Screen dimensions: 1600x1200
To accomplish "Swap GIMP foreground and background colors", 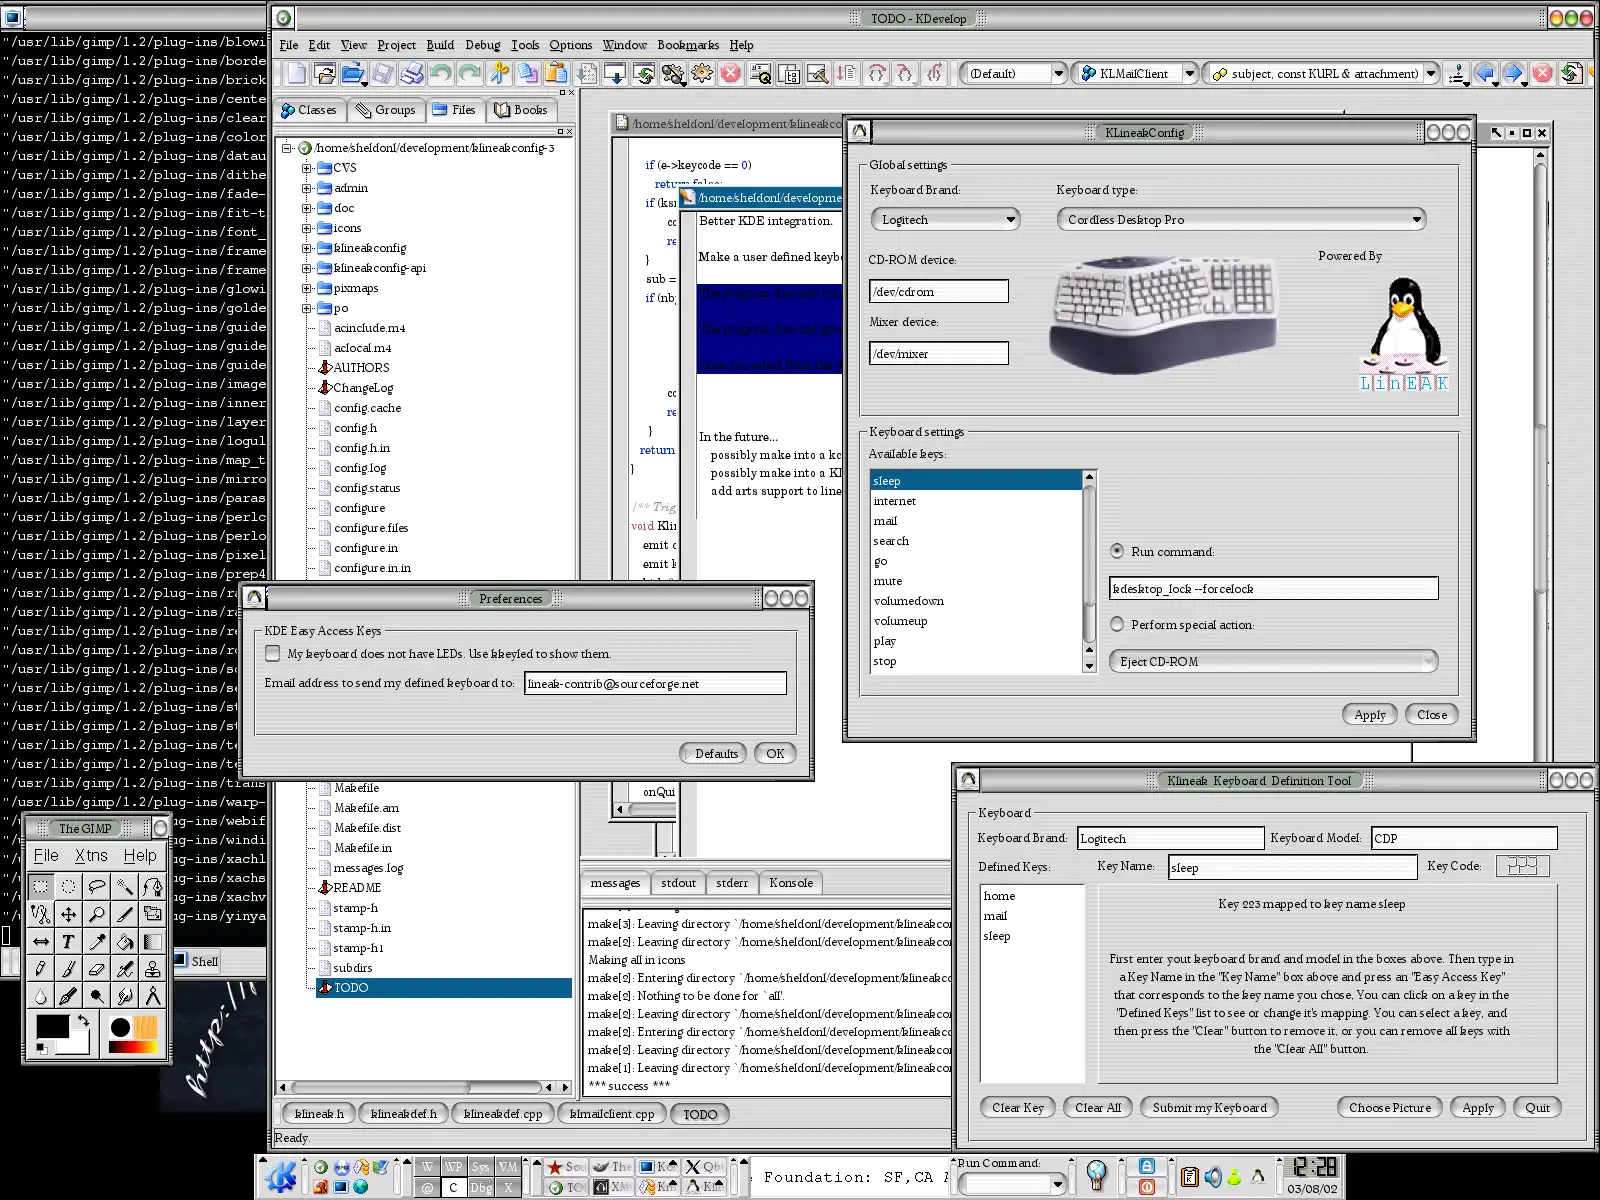I will [84, 1021].
